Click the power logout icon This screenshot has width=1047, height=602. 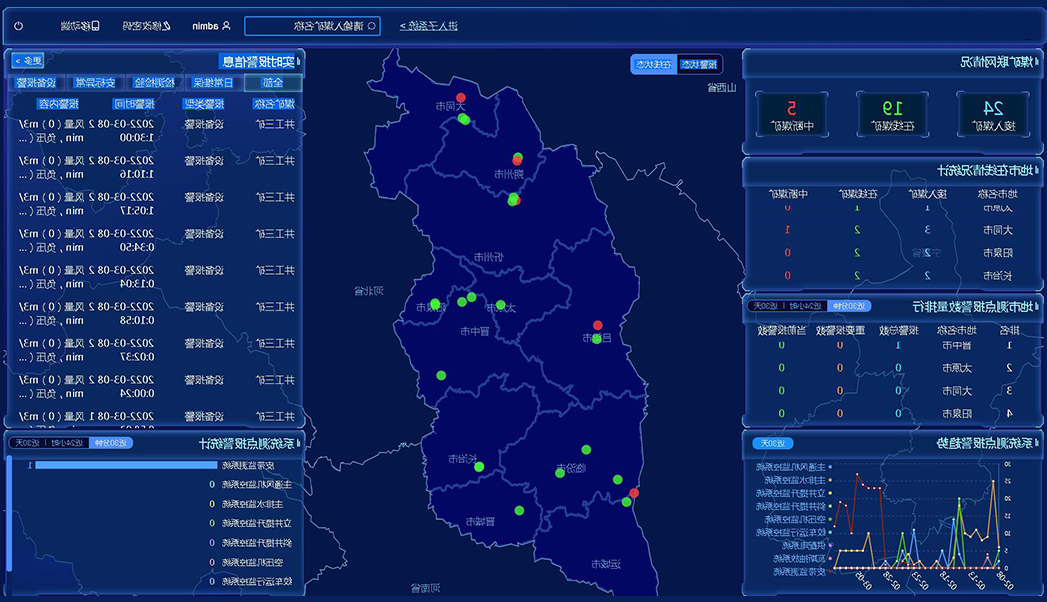coord(19,25)
